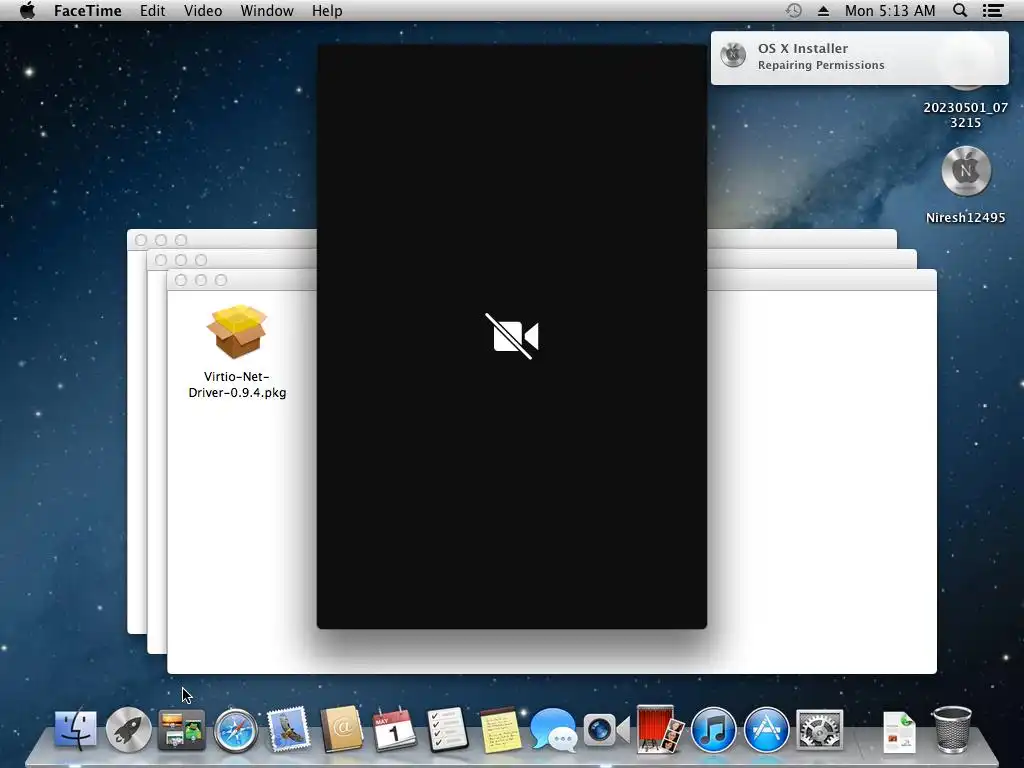Open Contacts address book in Dock
1024x768 pixels.
(x=341, y=729)
